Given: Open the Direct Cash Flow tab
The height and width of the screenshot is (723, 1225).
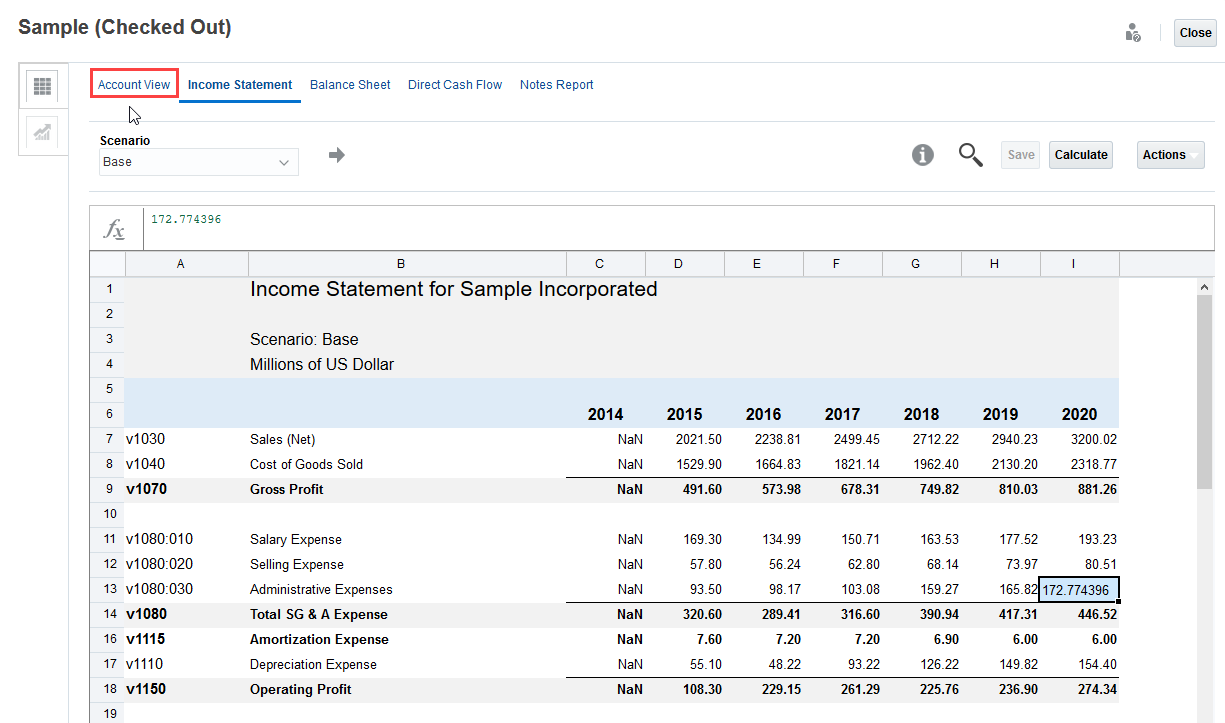Looking at the screenshot, I should [455, 84].
